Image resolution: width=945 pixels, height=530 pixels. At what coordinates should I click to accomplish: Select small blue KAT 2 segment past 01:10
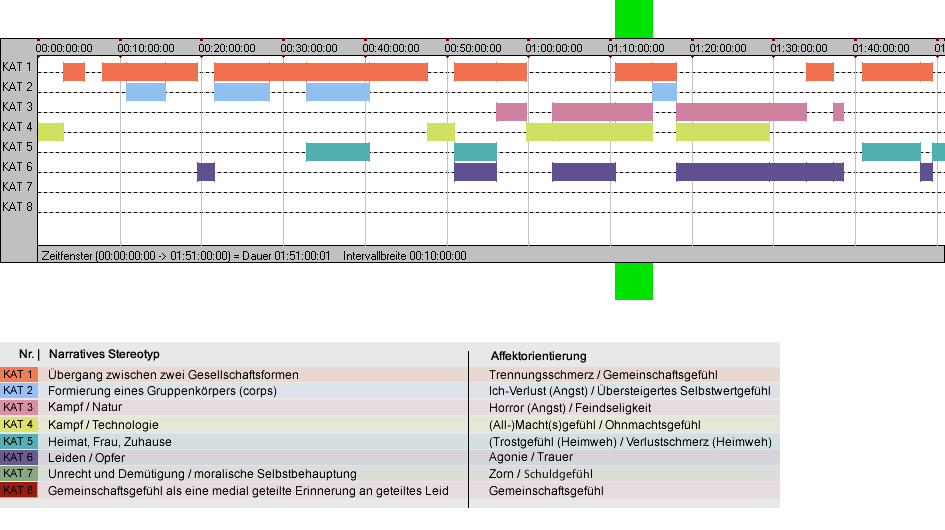click(664, 92)
